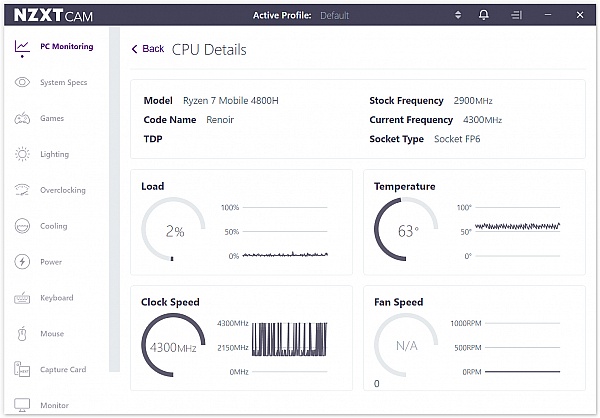Click the Current Frequency value 4300MHz
The width and height of the screenshot is (600, 418).
pyautogui.click(x=483, y=120)
